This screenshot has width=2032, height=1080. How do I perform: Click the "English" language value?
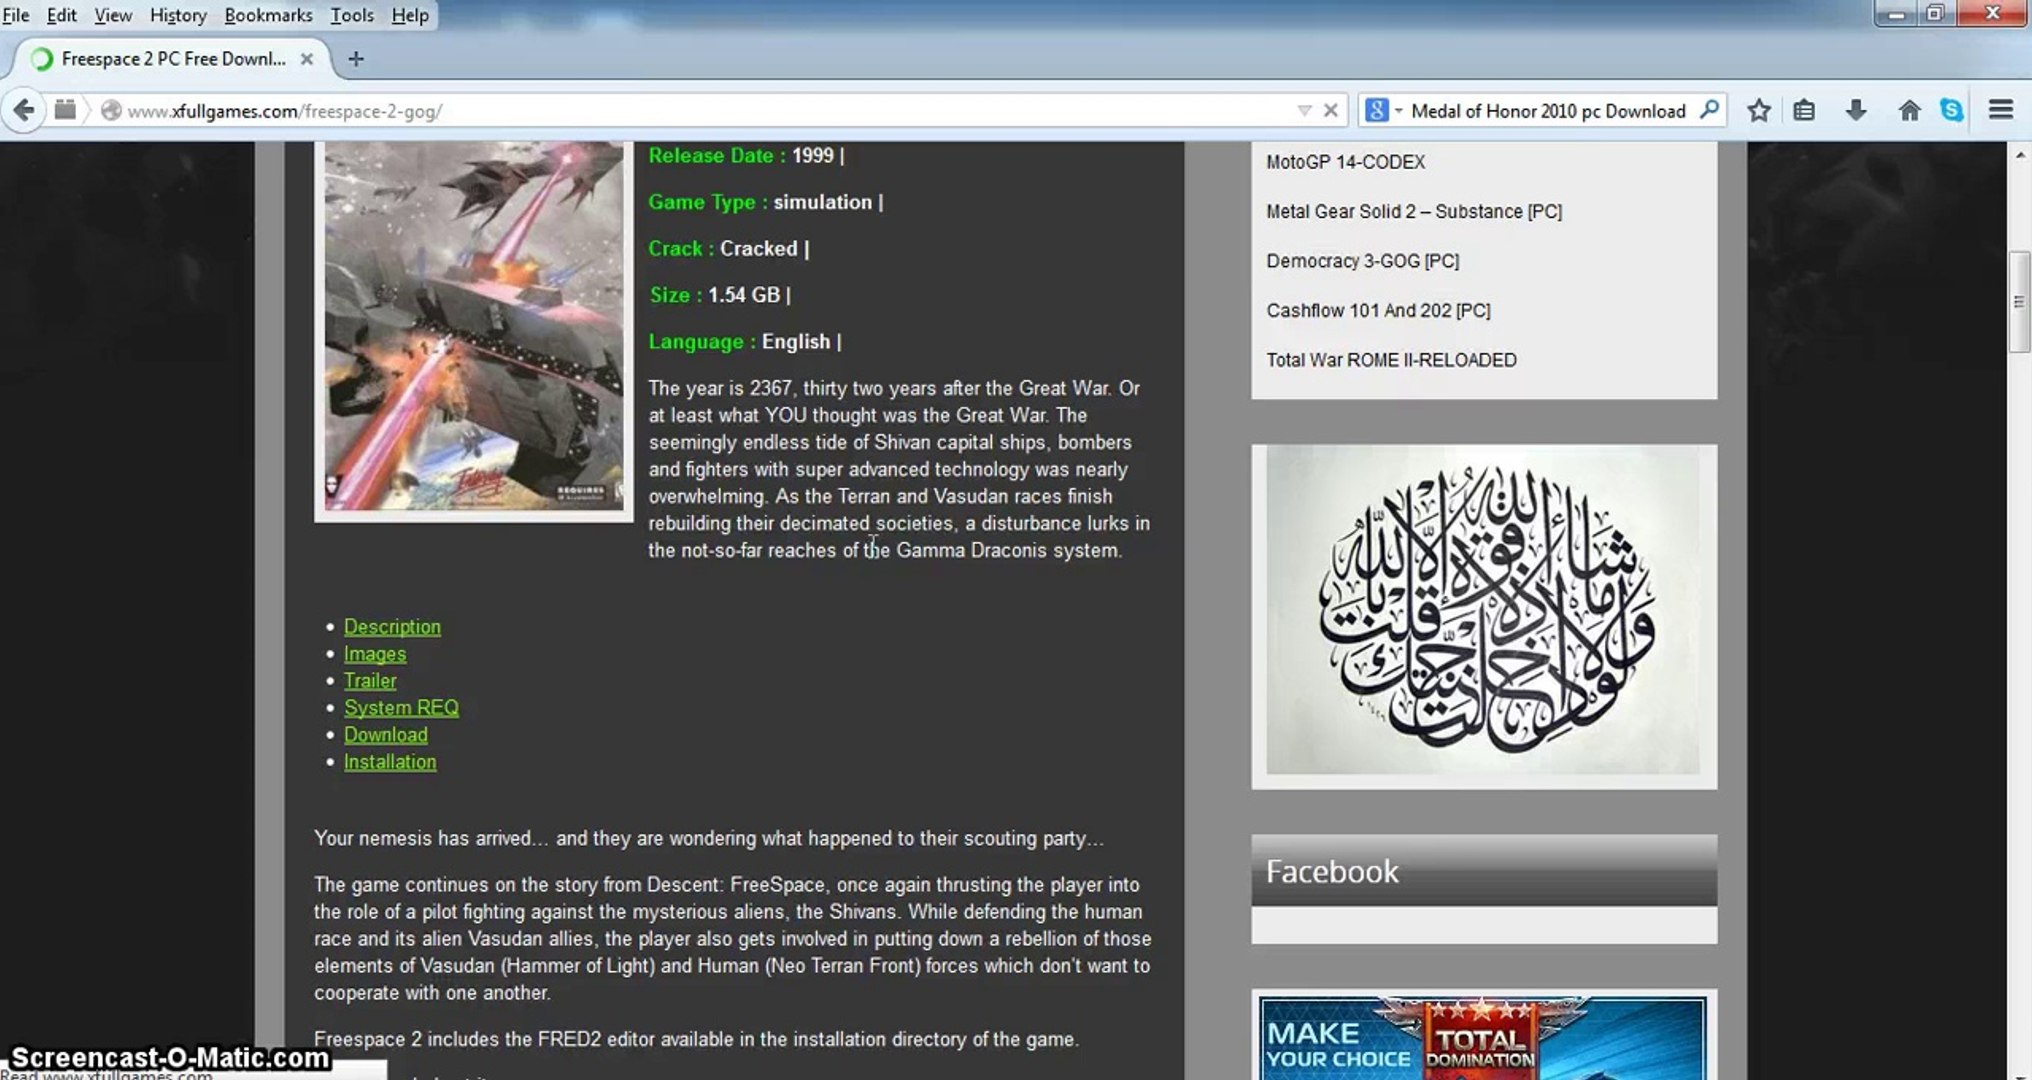(x=796, y=342)
